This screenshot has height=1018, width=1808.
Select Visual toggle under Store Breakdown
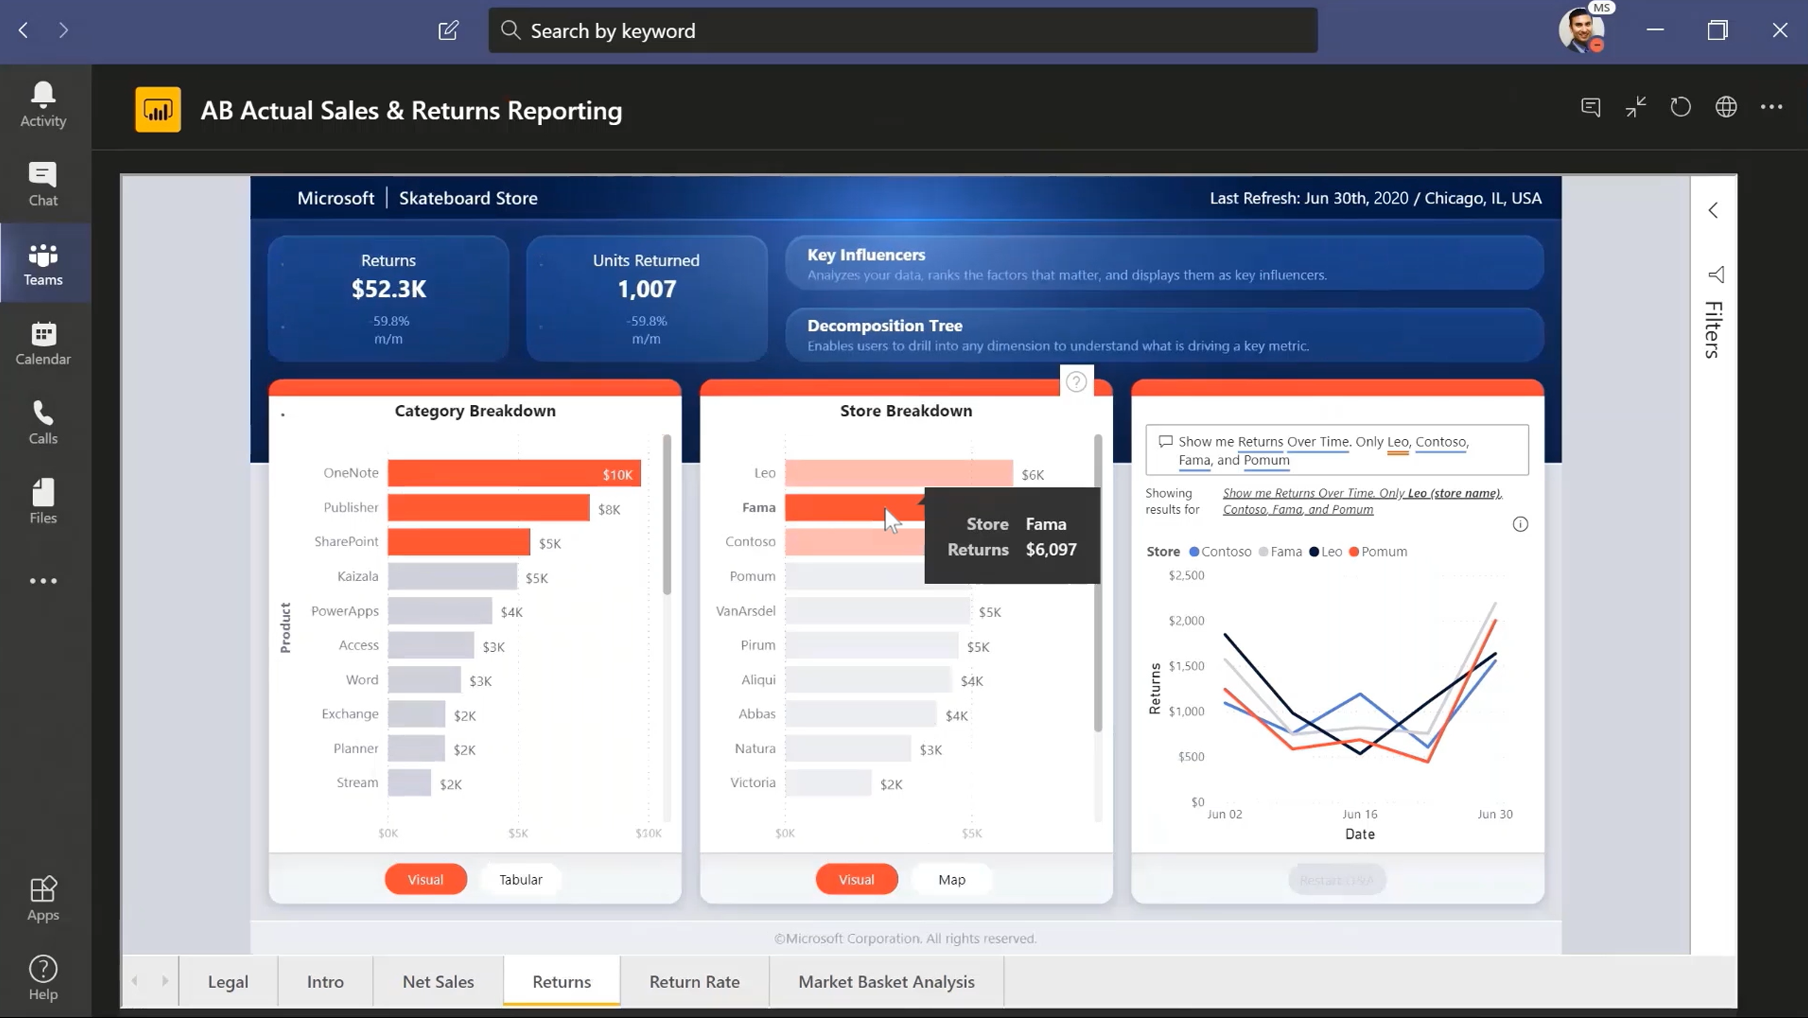(x=856, y=879)
